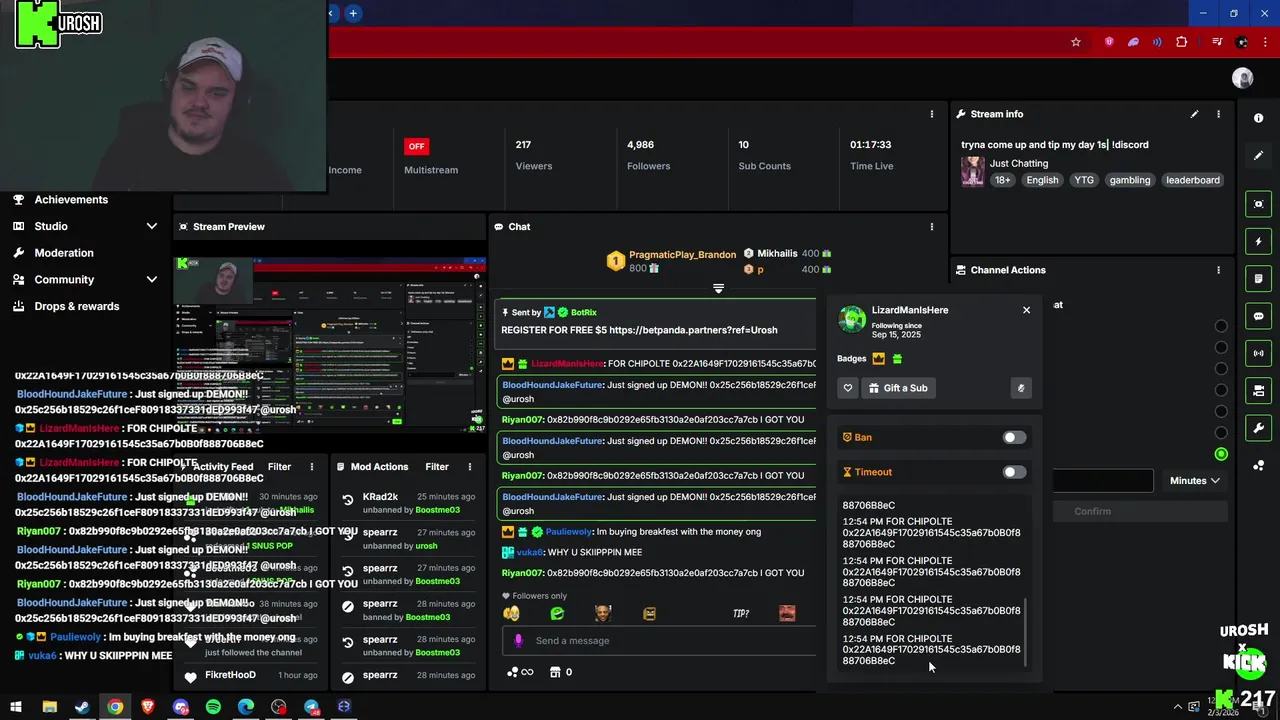Viewport: 1280px width, 720px height.
Task: Open the Chat panel three-dot menu
Action: (932, 227)
